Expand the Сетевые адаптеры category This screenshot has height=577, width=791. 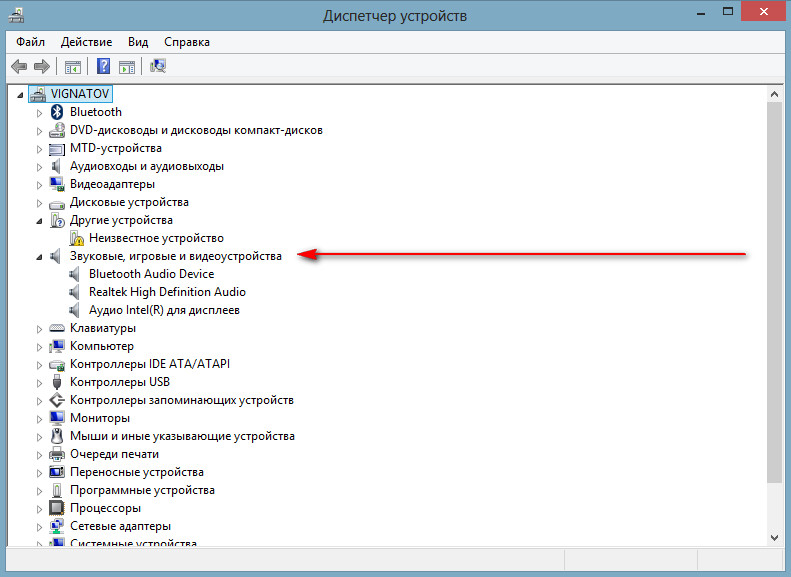[40, 526]
